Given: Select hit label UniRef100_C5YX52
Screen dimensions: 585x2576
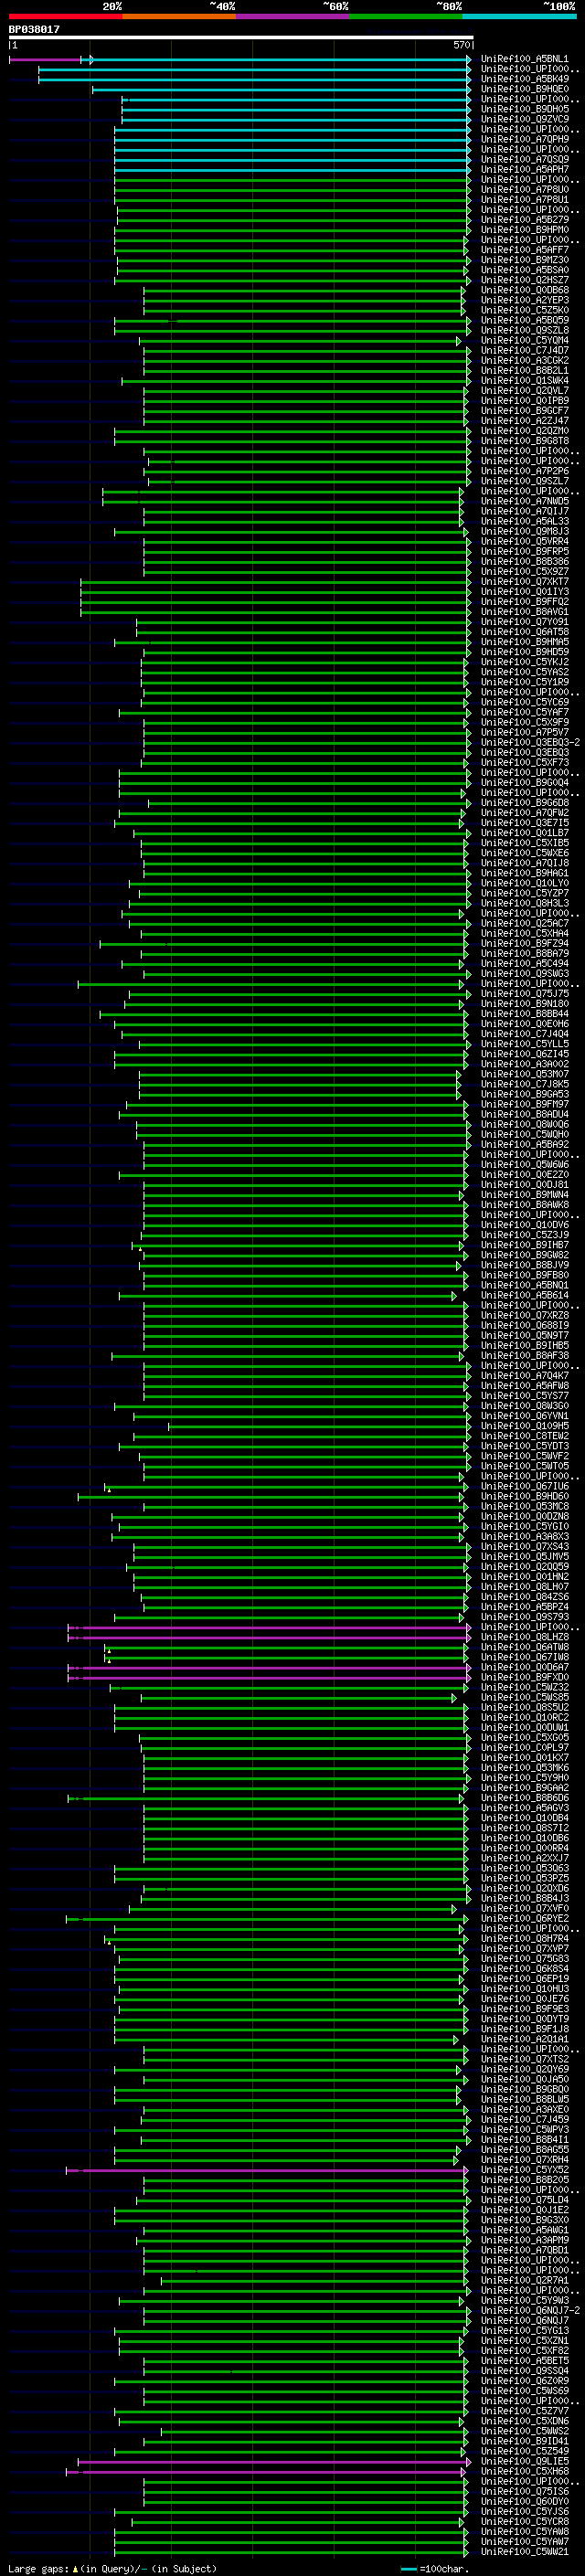Looking at the screenshot, I should pyautogui.click(x=524, y=2171).
